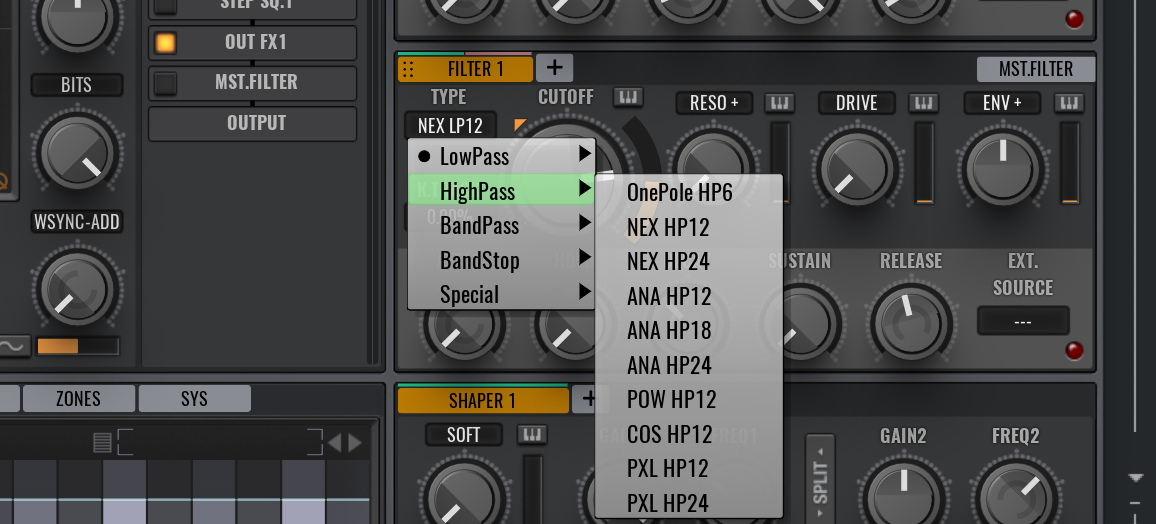Expand the HighPass submenu

click(501, 191)
